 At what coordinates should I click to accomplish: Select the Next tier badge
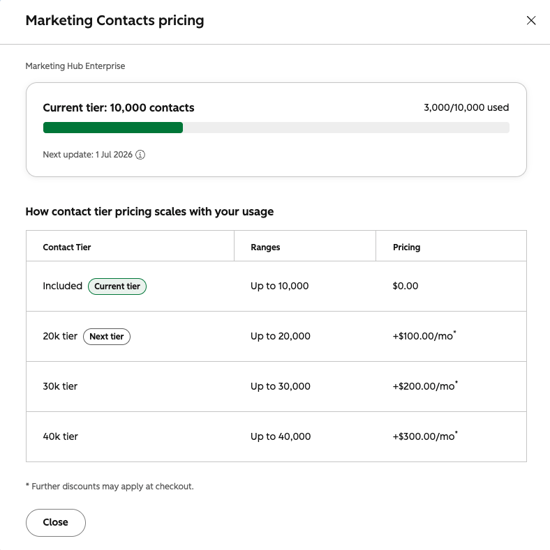(x=107, y=336)
